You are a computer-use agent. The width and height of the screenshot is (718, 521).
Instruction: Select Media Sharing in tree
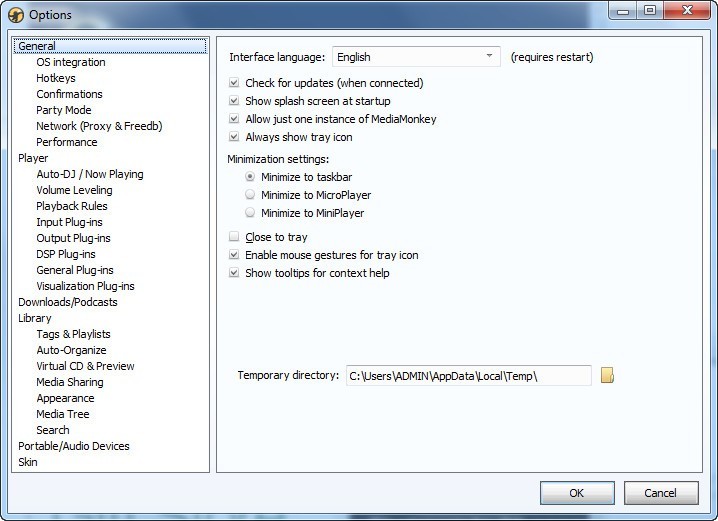click(70, 383)
